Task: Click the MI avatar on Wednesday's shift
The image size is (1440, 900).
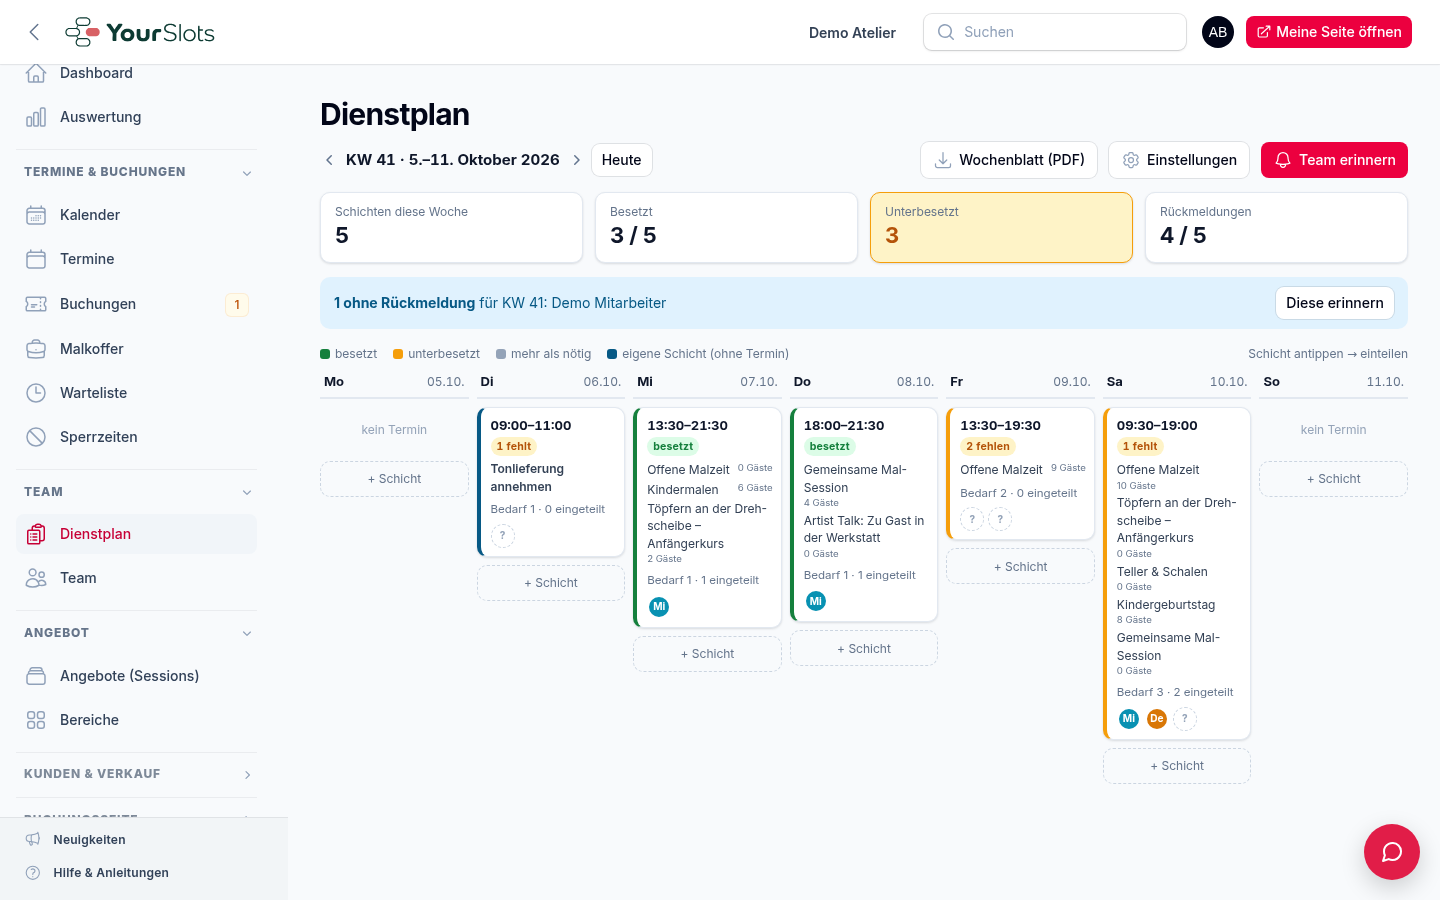Action: pos(659,607)
